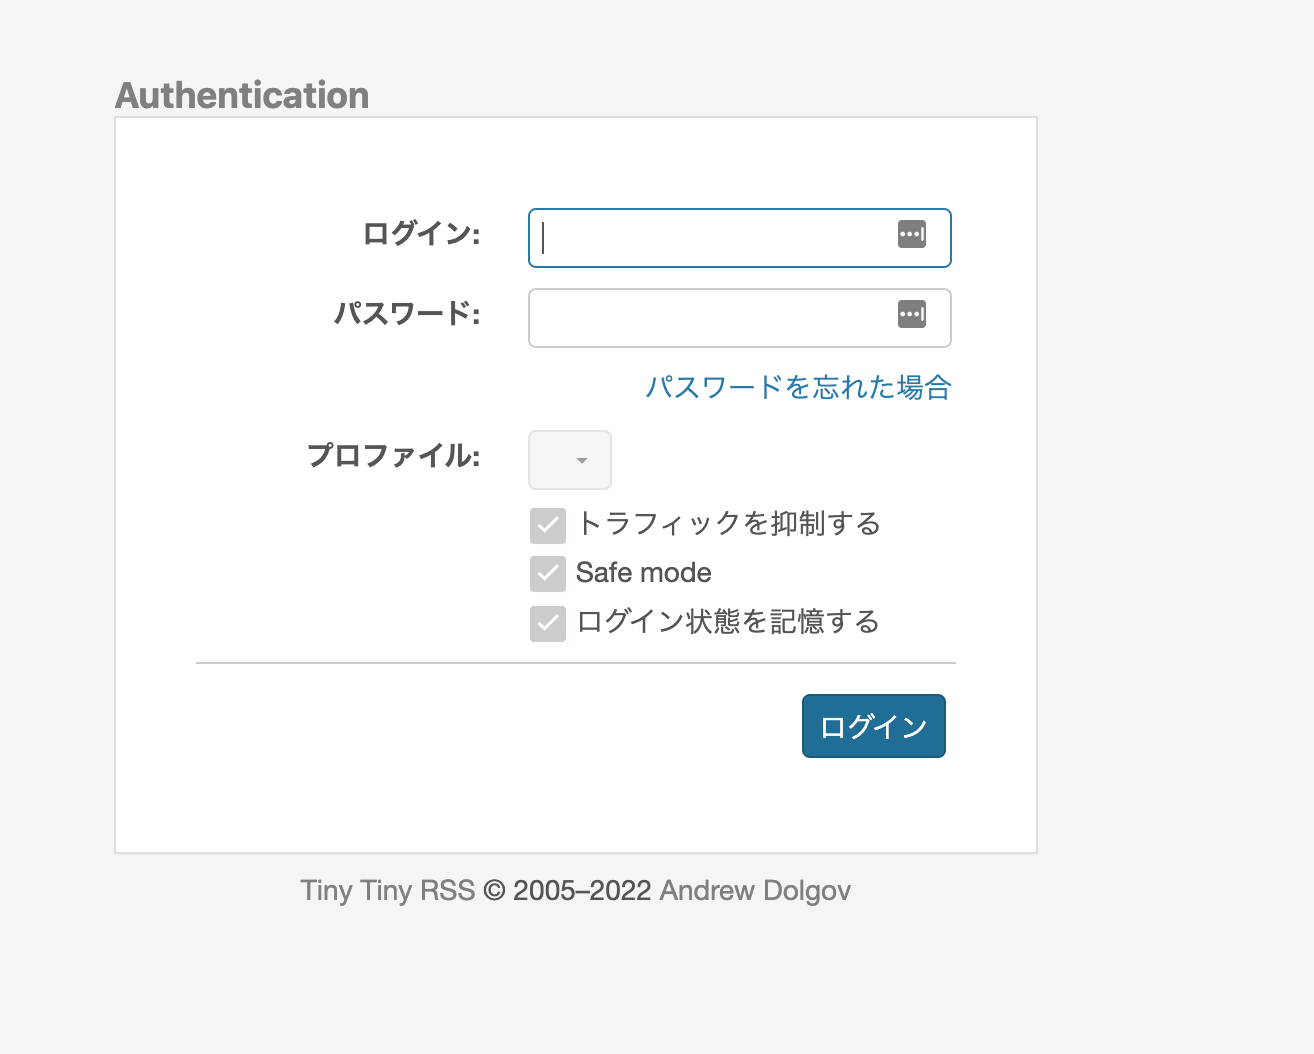
Task: Open the プロファイル dropdown
Action: pyautogui.click(x=570, y=460)
